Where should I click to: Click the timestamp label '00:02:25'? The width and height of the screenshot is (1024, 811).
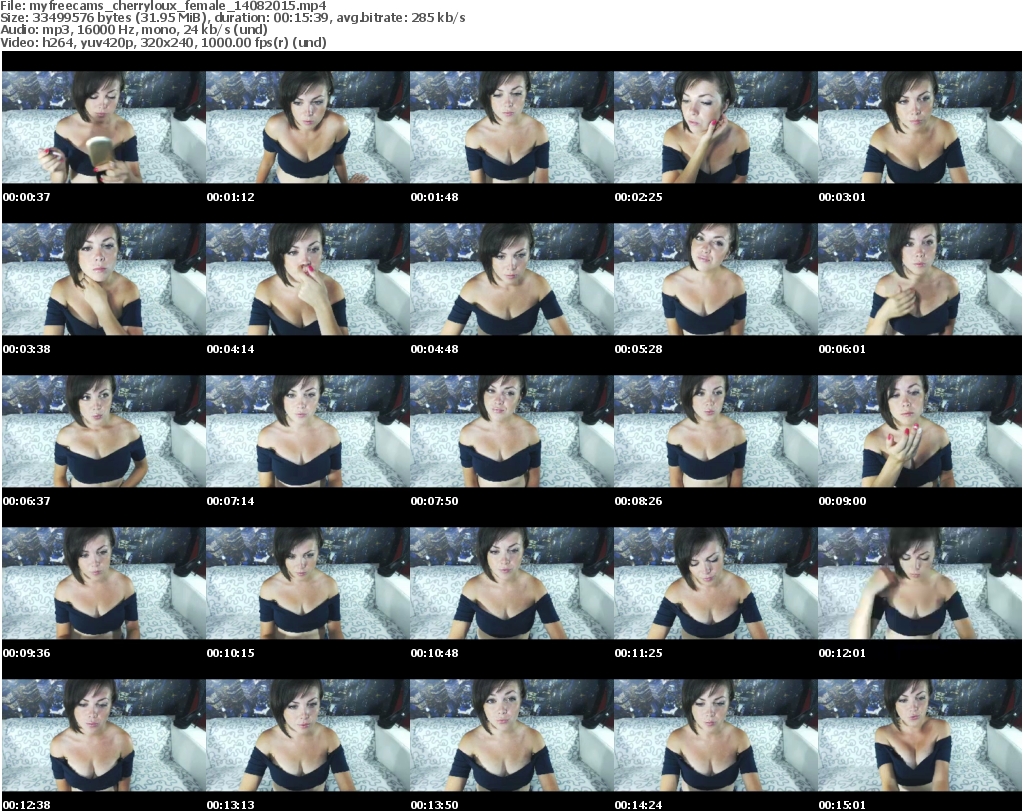(x=638, y=197)
